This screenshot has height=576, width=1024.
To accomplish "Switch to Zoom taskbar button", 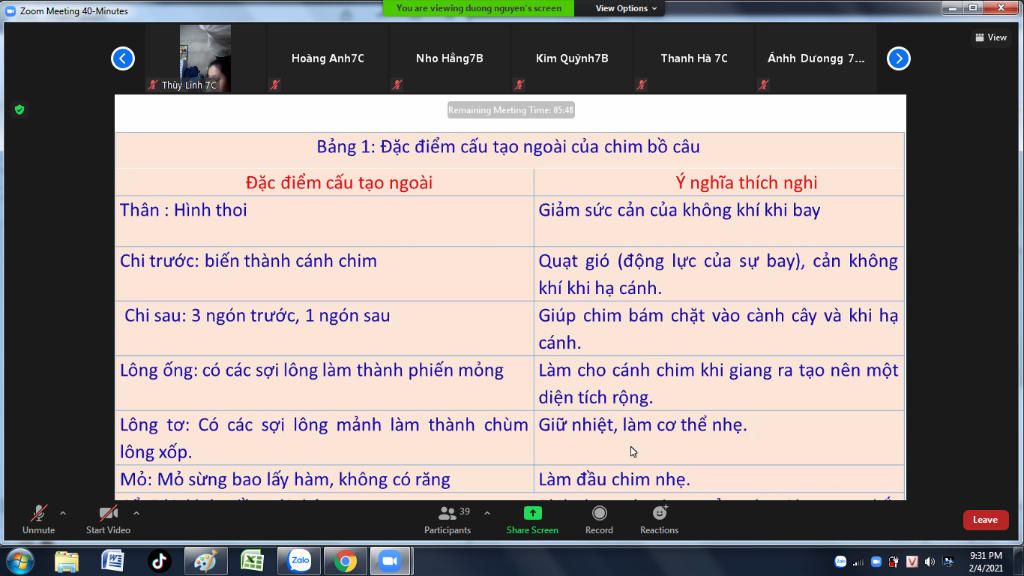I will coord(391,561).
